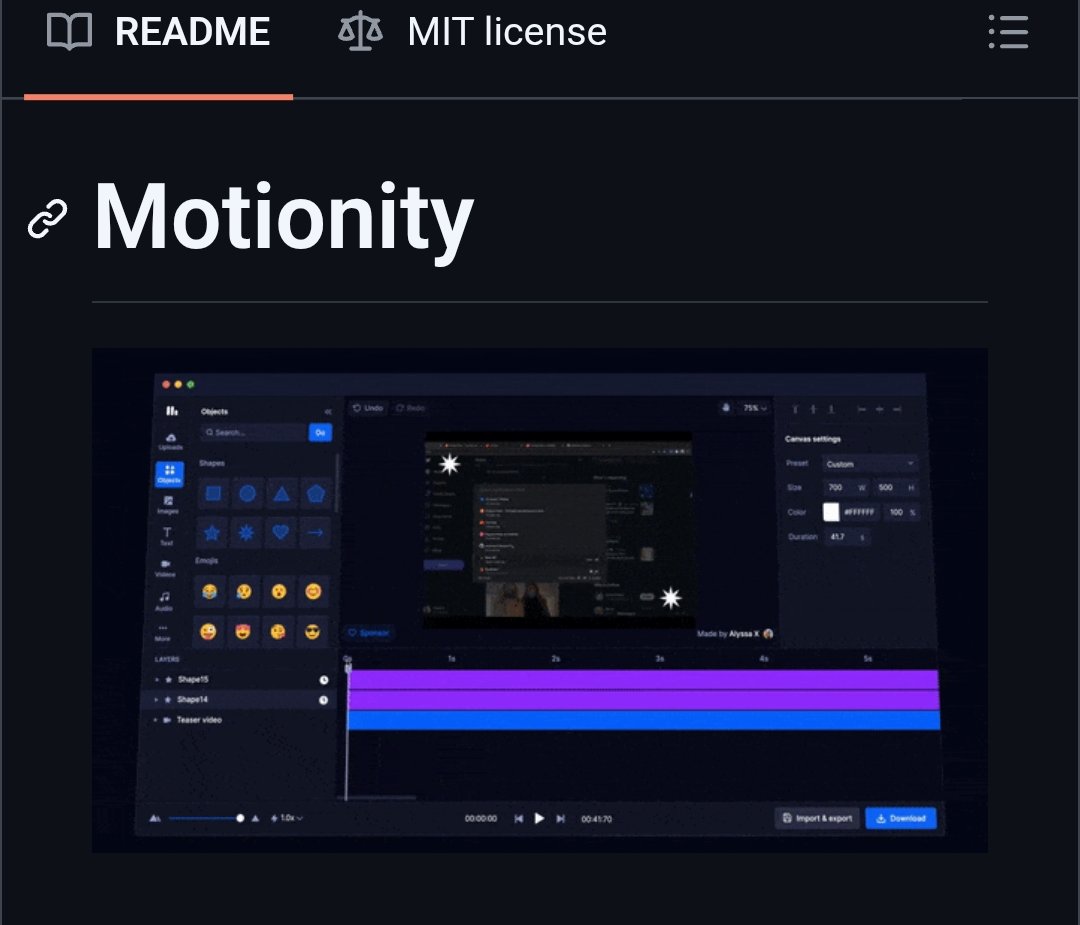
Task: Insert the laughing-crying emoji
Action: [209, 591]
